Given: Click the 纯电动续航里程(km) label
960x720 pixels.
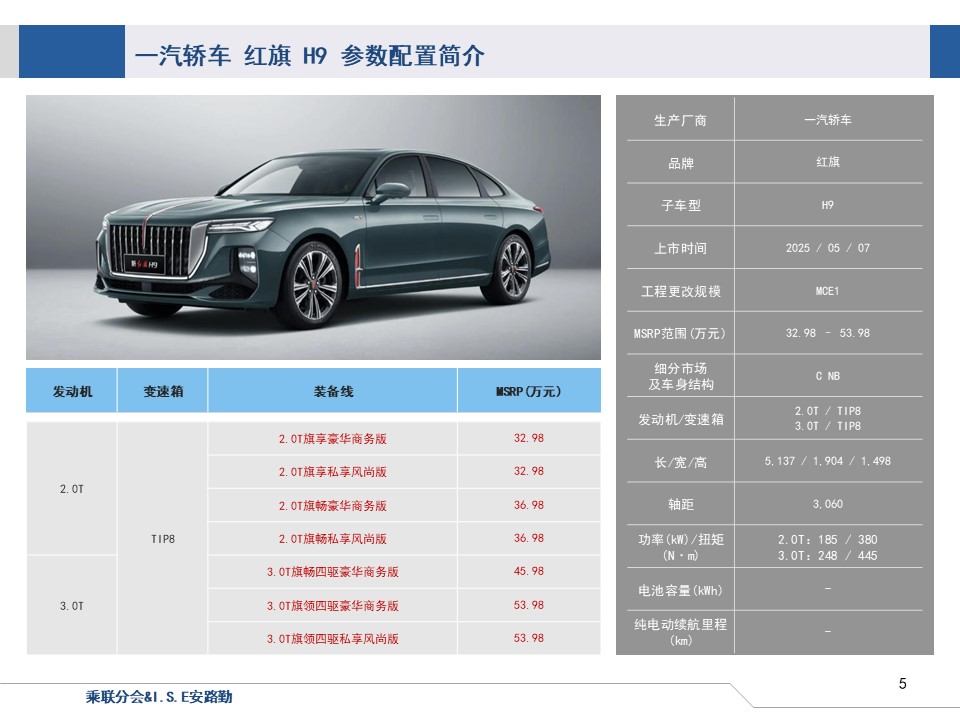Looking at the screenshot, I should tap(680, 632).
